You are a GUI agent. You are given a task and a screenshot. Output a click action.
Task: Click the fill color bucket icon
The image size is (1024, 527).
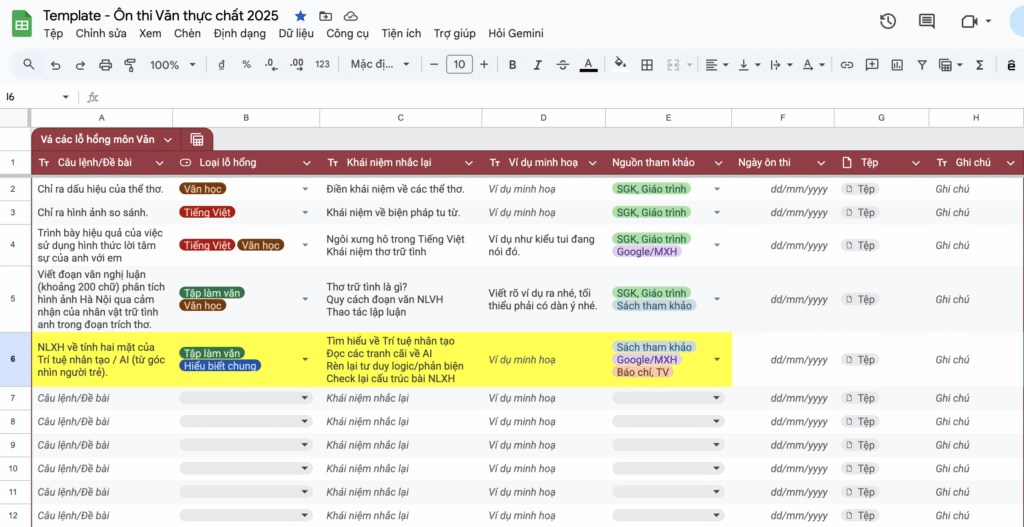click(x=620, y=65)
